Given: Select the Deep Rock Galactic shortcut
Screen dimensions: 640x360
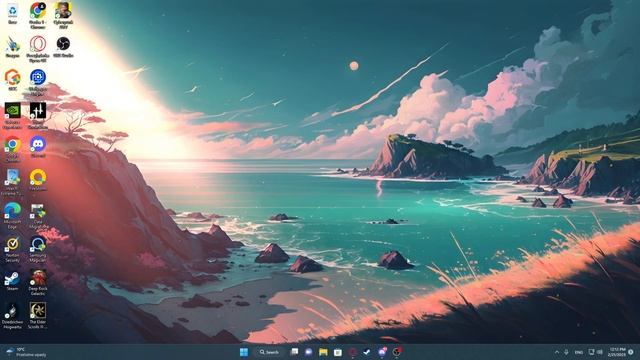Looking at the screenshot, I should point(38,282).
